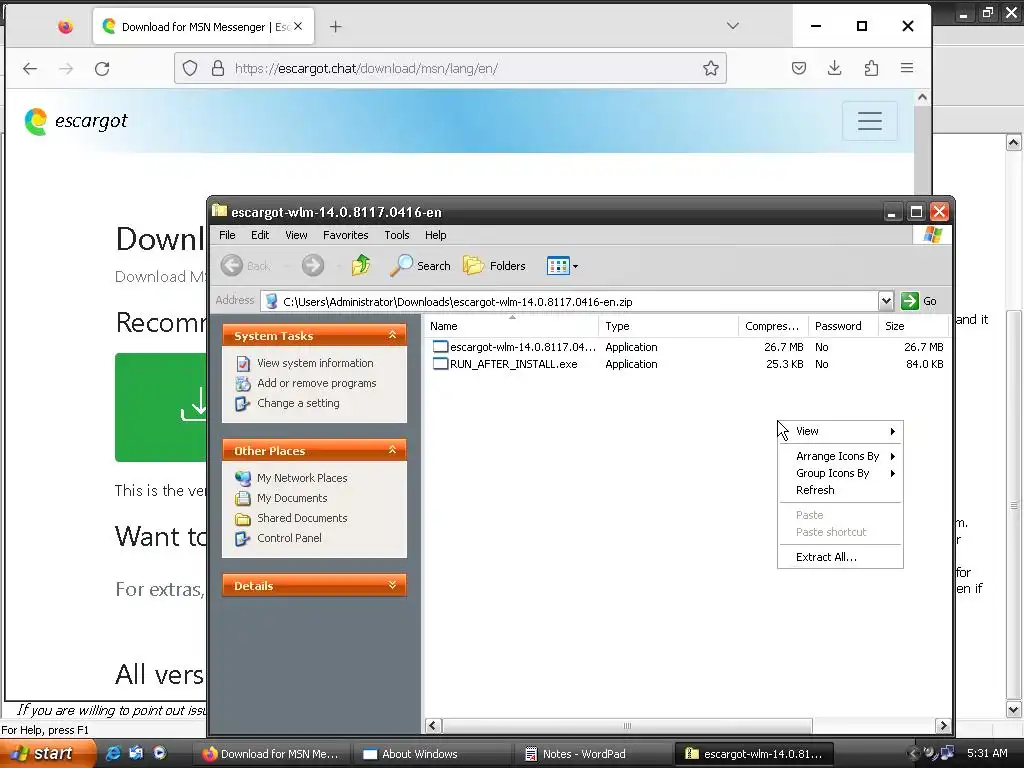The width and height of the screenshot is (1024, 768).
Task: Open My Network Places
Action: click(x=302, y=478)
